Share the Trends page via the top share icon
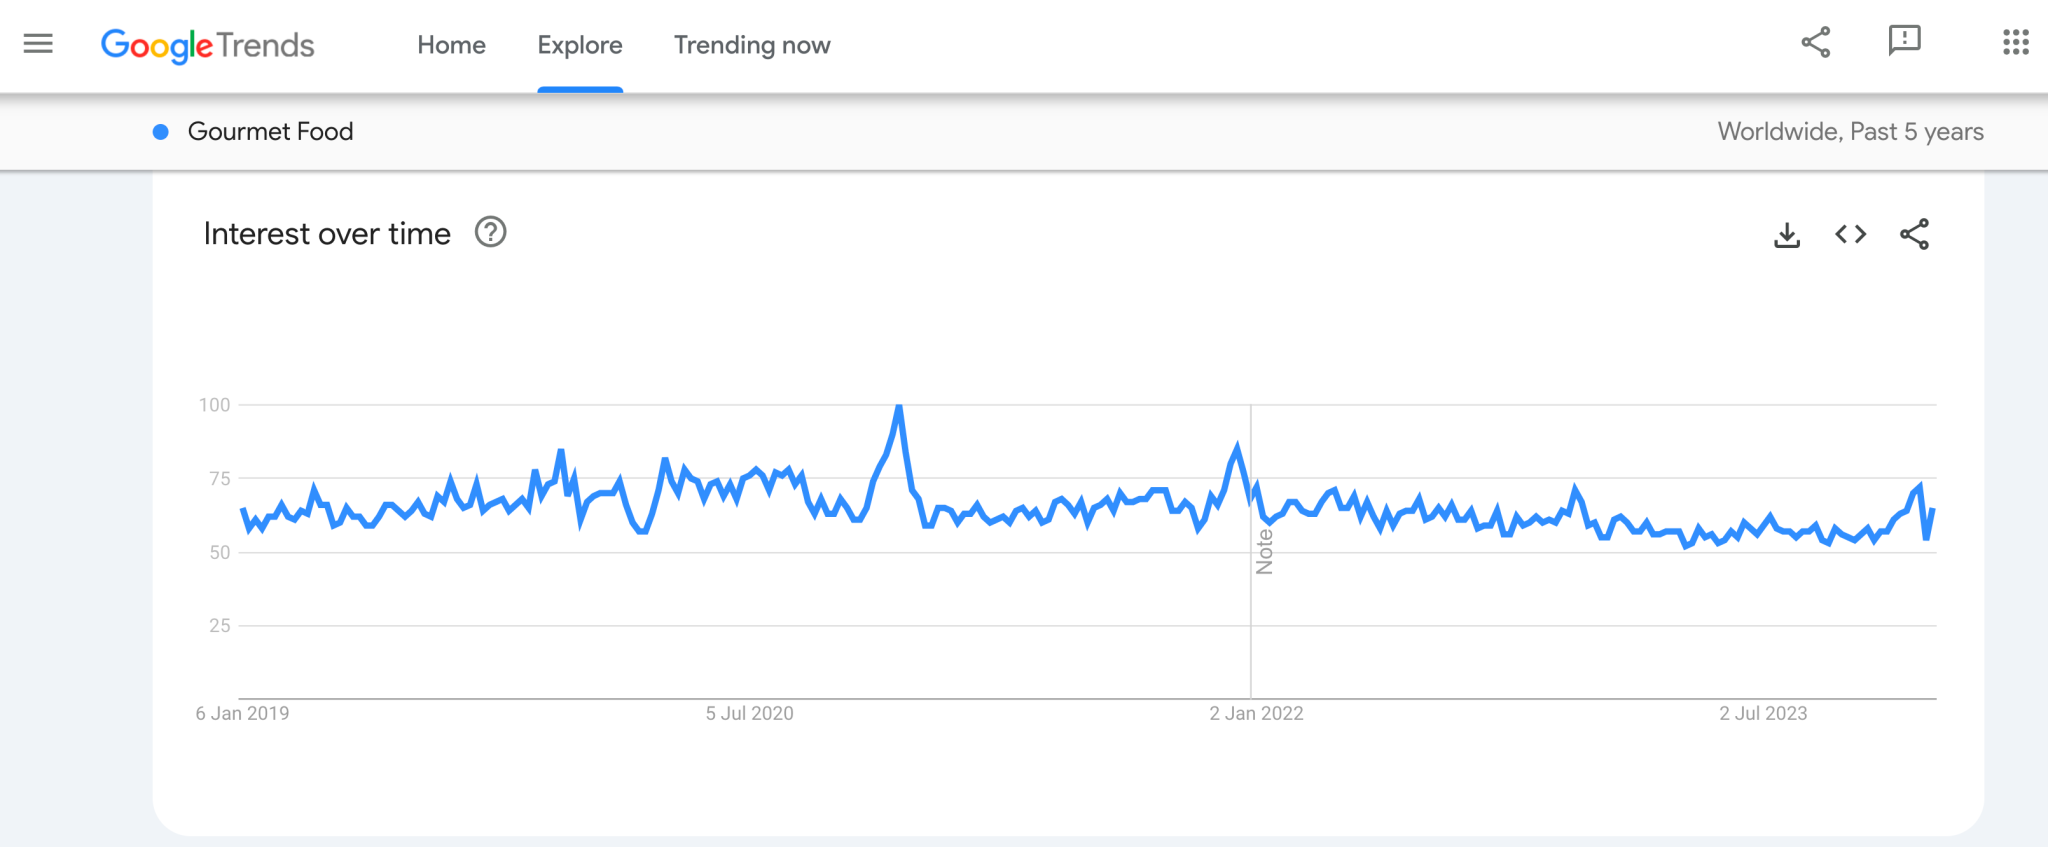The height and width of the screenshot is (847, 2048). point(1815,42)
